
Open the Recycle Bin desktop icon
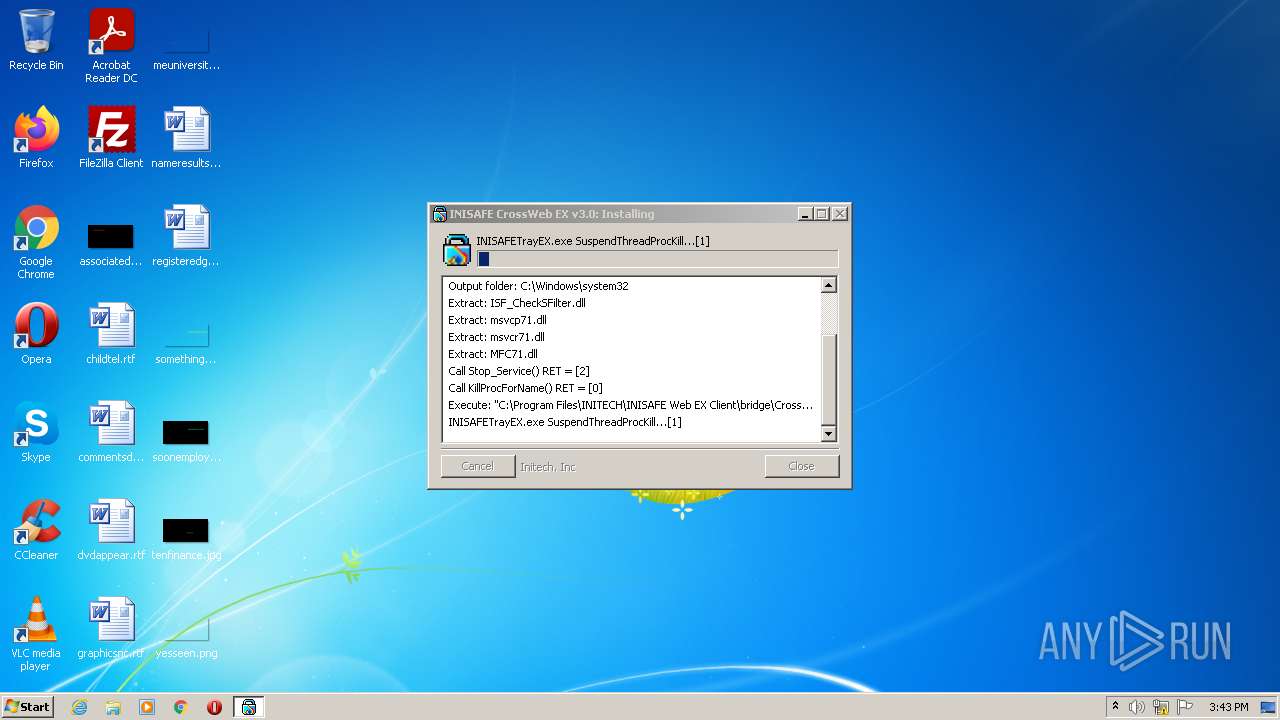click(x=36, y=40)
